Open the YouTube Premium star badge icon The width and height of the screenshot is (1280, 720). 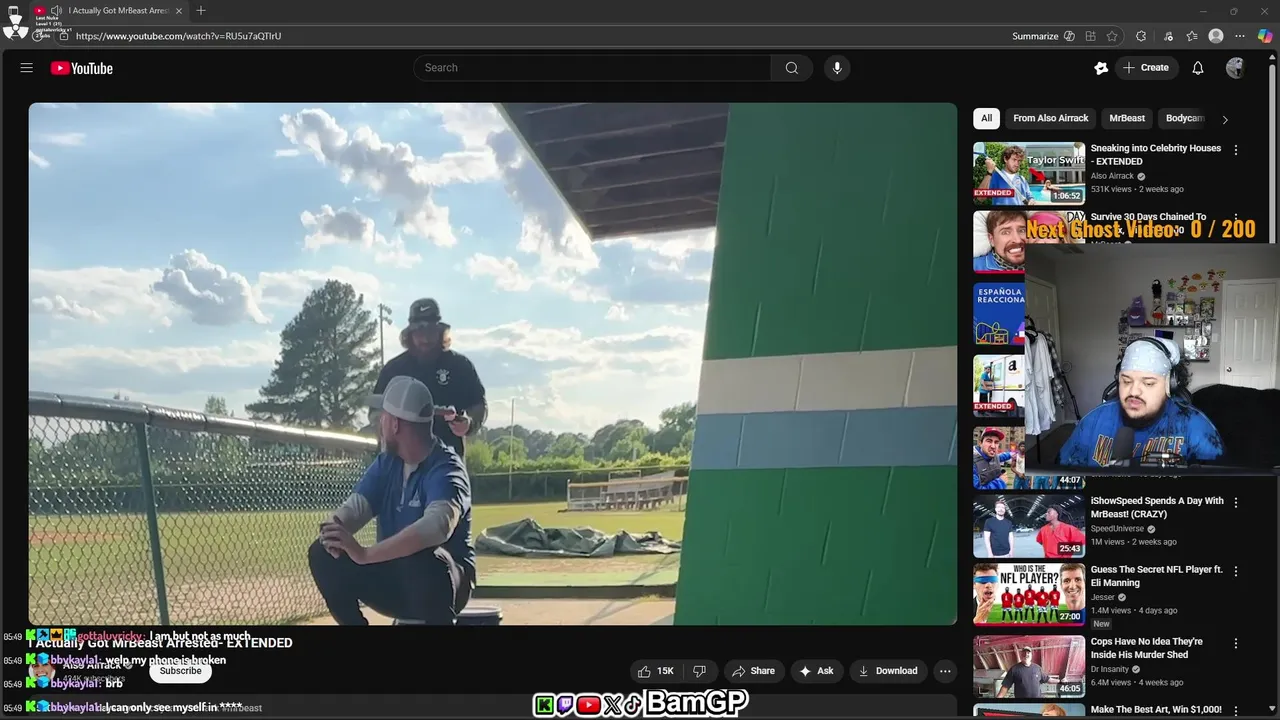pos(1101,68)
